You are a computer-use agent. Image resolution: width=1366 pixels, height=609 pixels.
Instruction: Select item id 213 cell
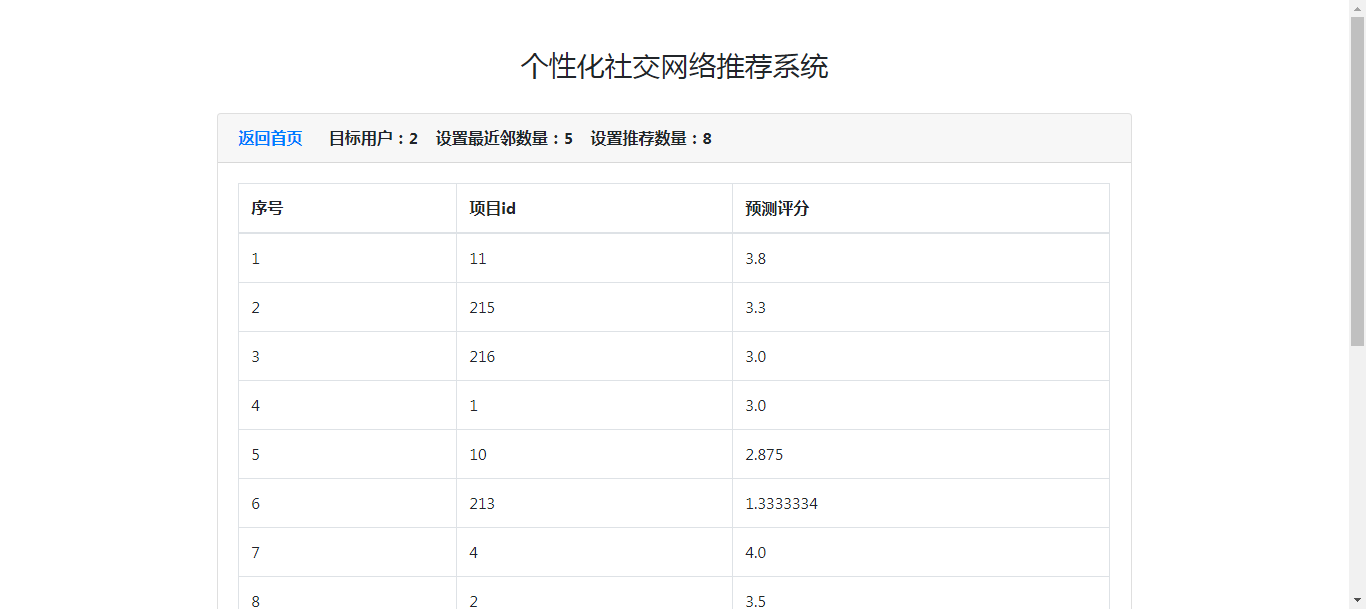(x=594, y=503)
